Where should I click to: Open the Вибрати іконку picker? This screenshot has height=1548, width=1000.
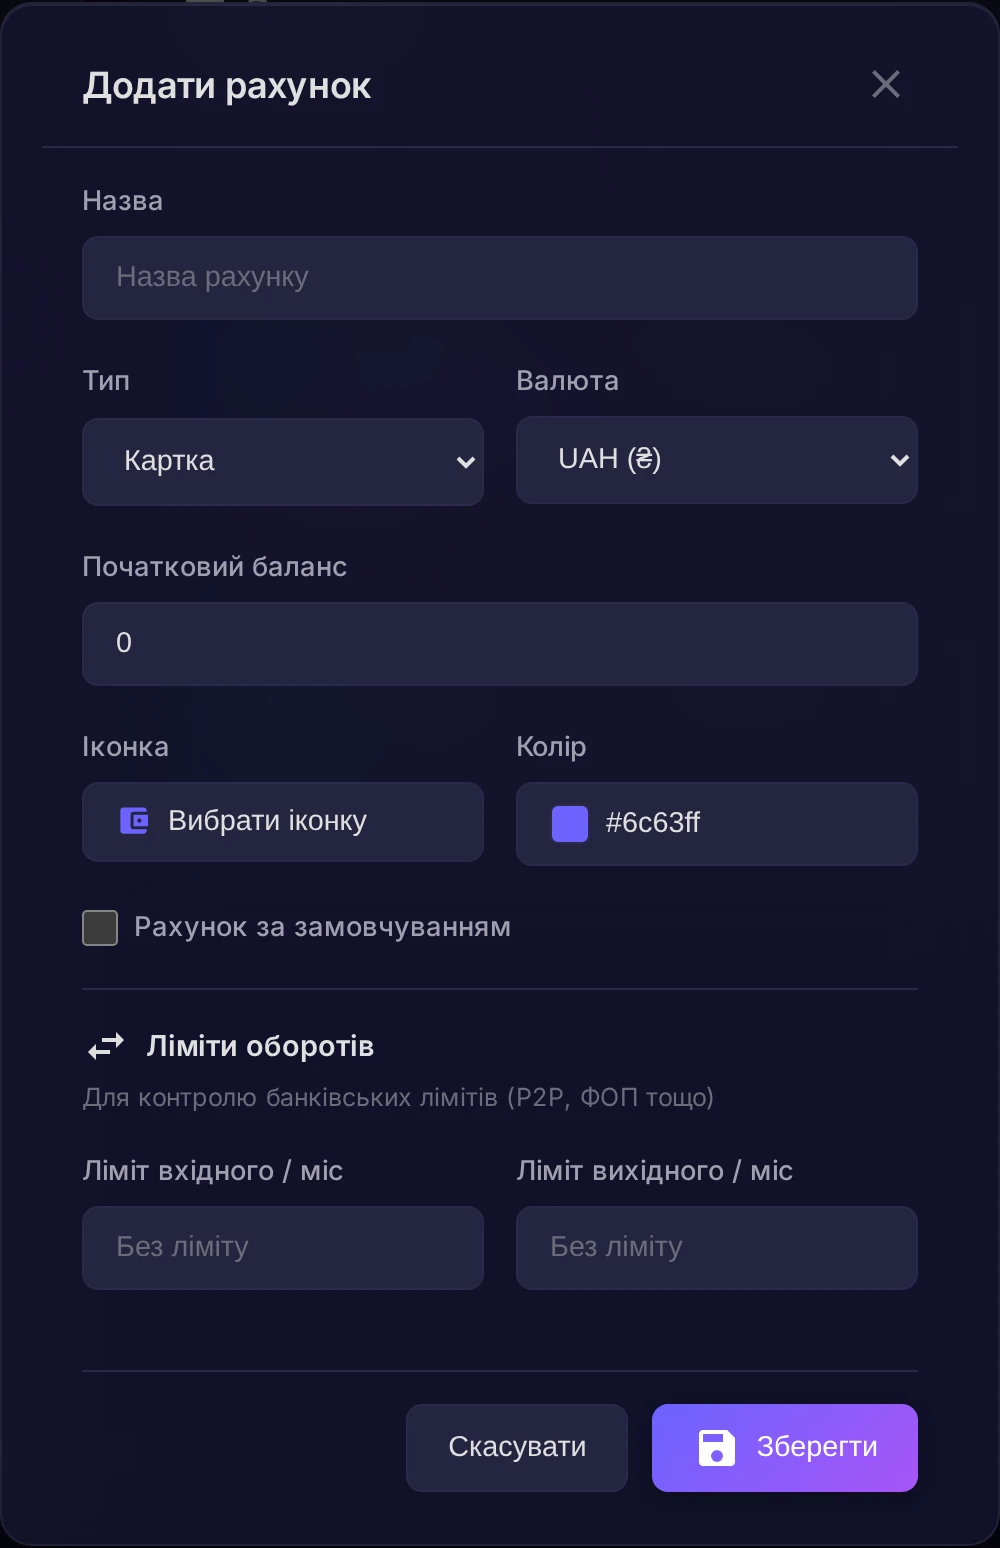tap(283, 822)
